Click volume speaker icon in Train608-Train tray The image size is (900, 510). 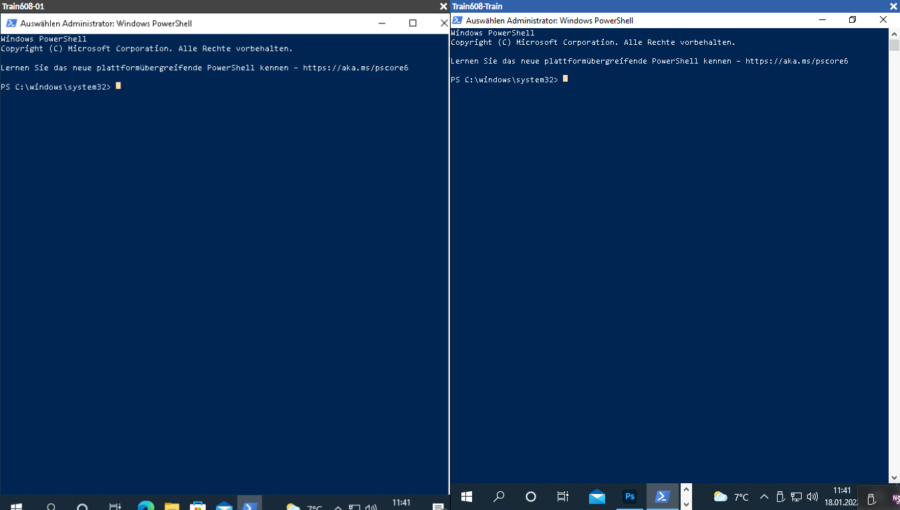tap(812, 497)
